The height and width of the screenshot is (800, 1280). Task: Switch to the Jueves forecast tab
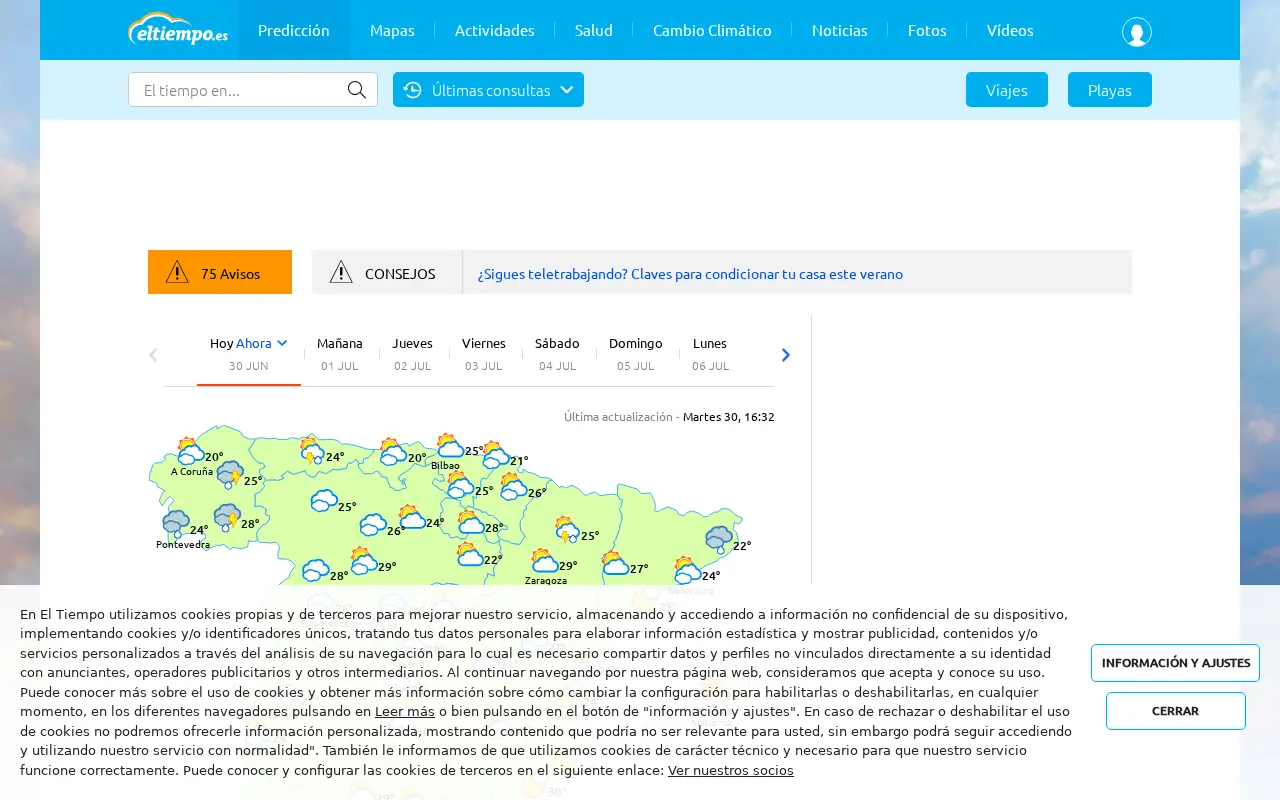pos(413,354)
